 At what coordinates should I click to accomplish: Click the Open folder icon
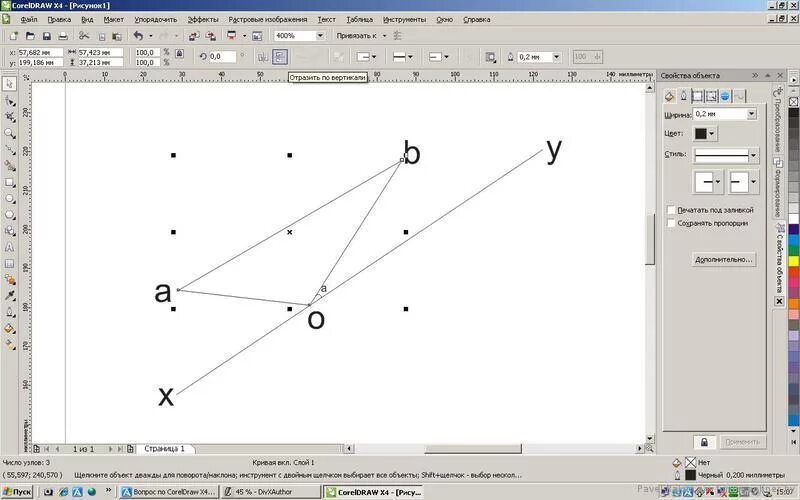click(30, 36)
